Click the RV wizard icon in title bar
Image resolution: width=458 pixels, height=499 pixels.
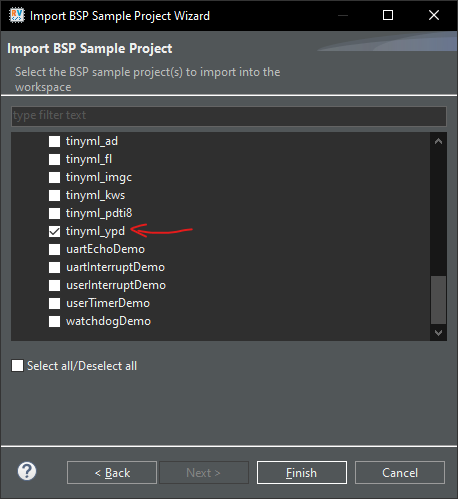[x=17, y=15]
